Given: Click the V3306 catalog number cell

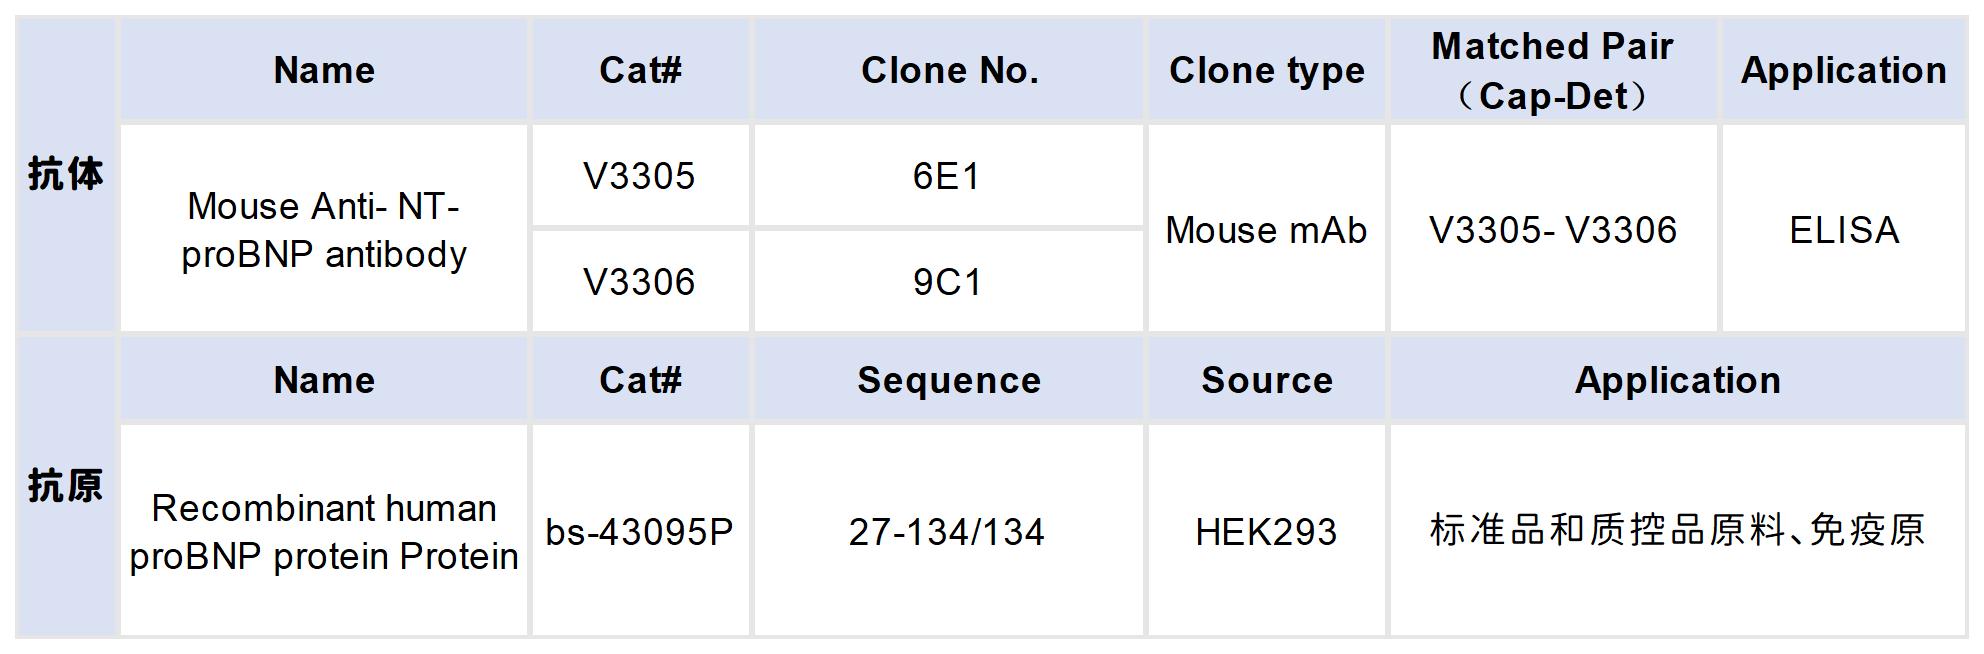Looking at the screenshot, I should pos(639,282).
